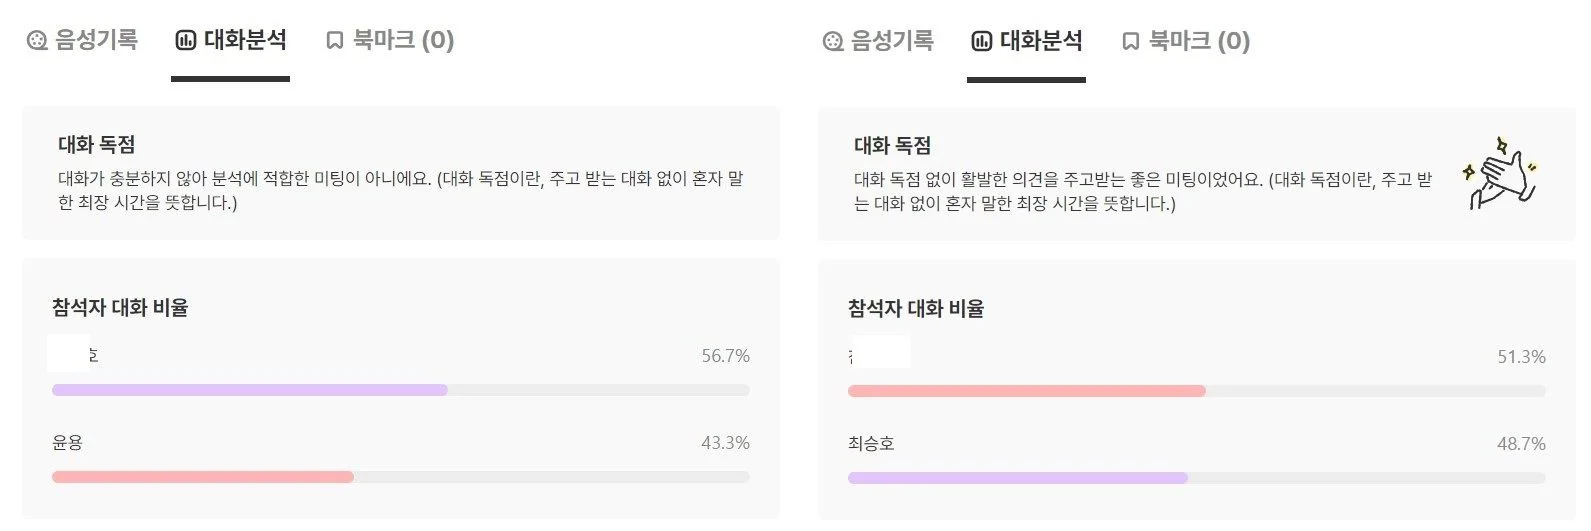Select the 북마크 bookmark icon in the right panel

tap(1131, 42)
